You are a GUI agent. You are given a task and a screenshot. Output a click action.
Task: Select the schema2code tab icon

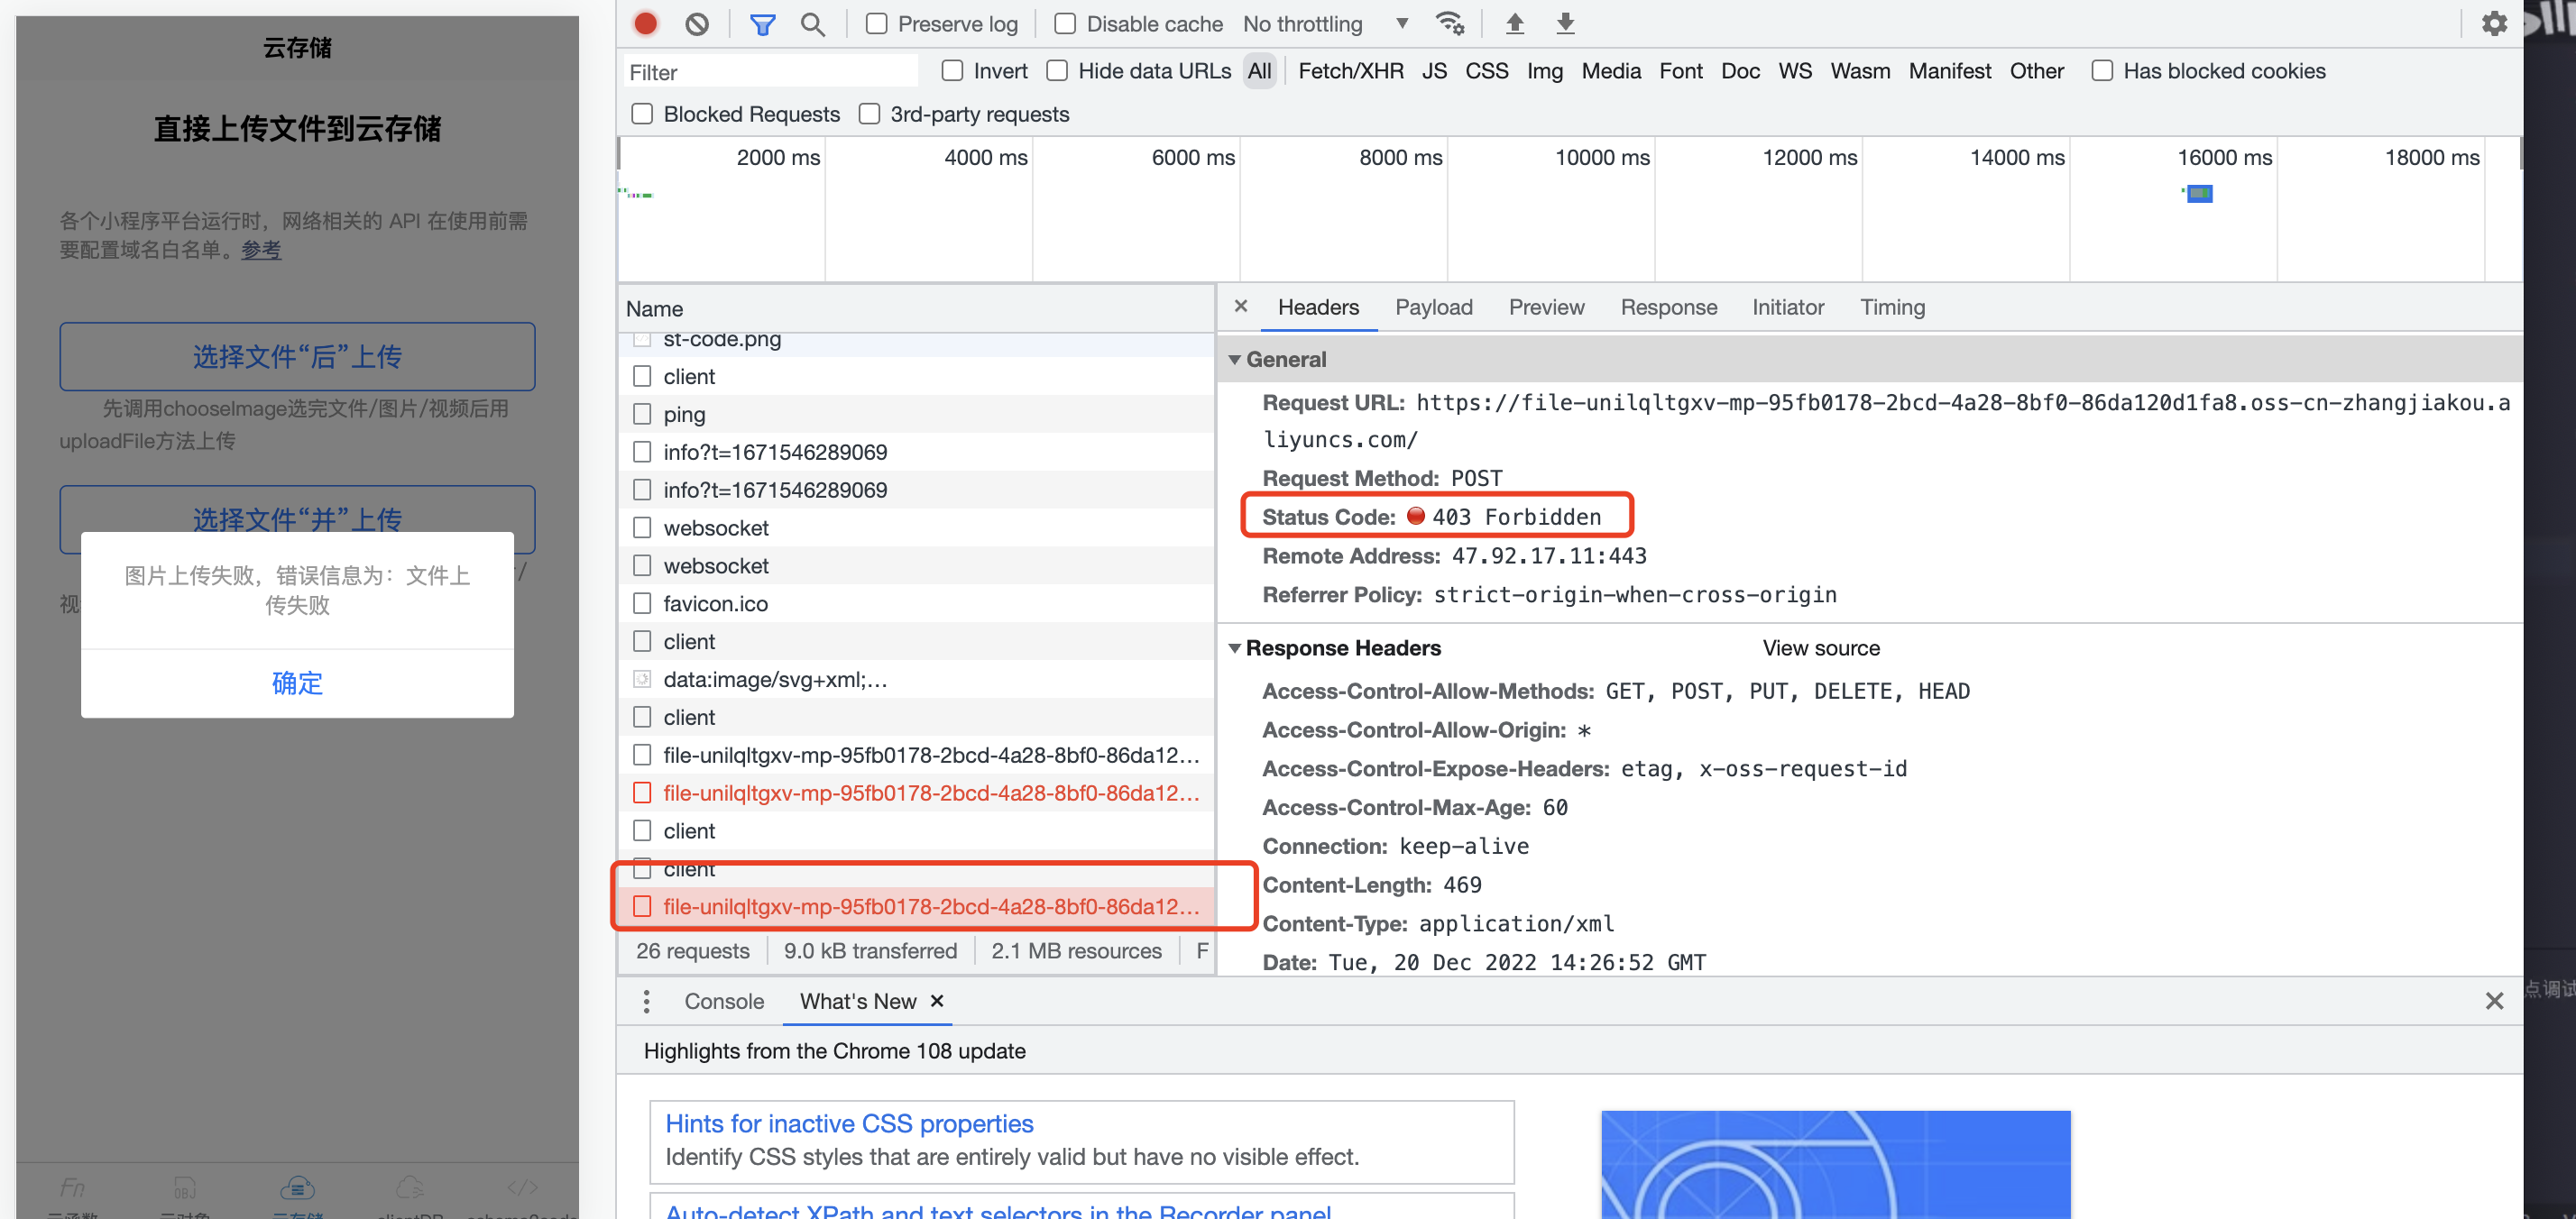[522, 1187]
